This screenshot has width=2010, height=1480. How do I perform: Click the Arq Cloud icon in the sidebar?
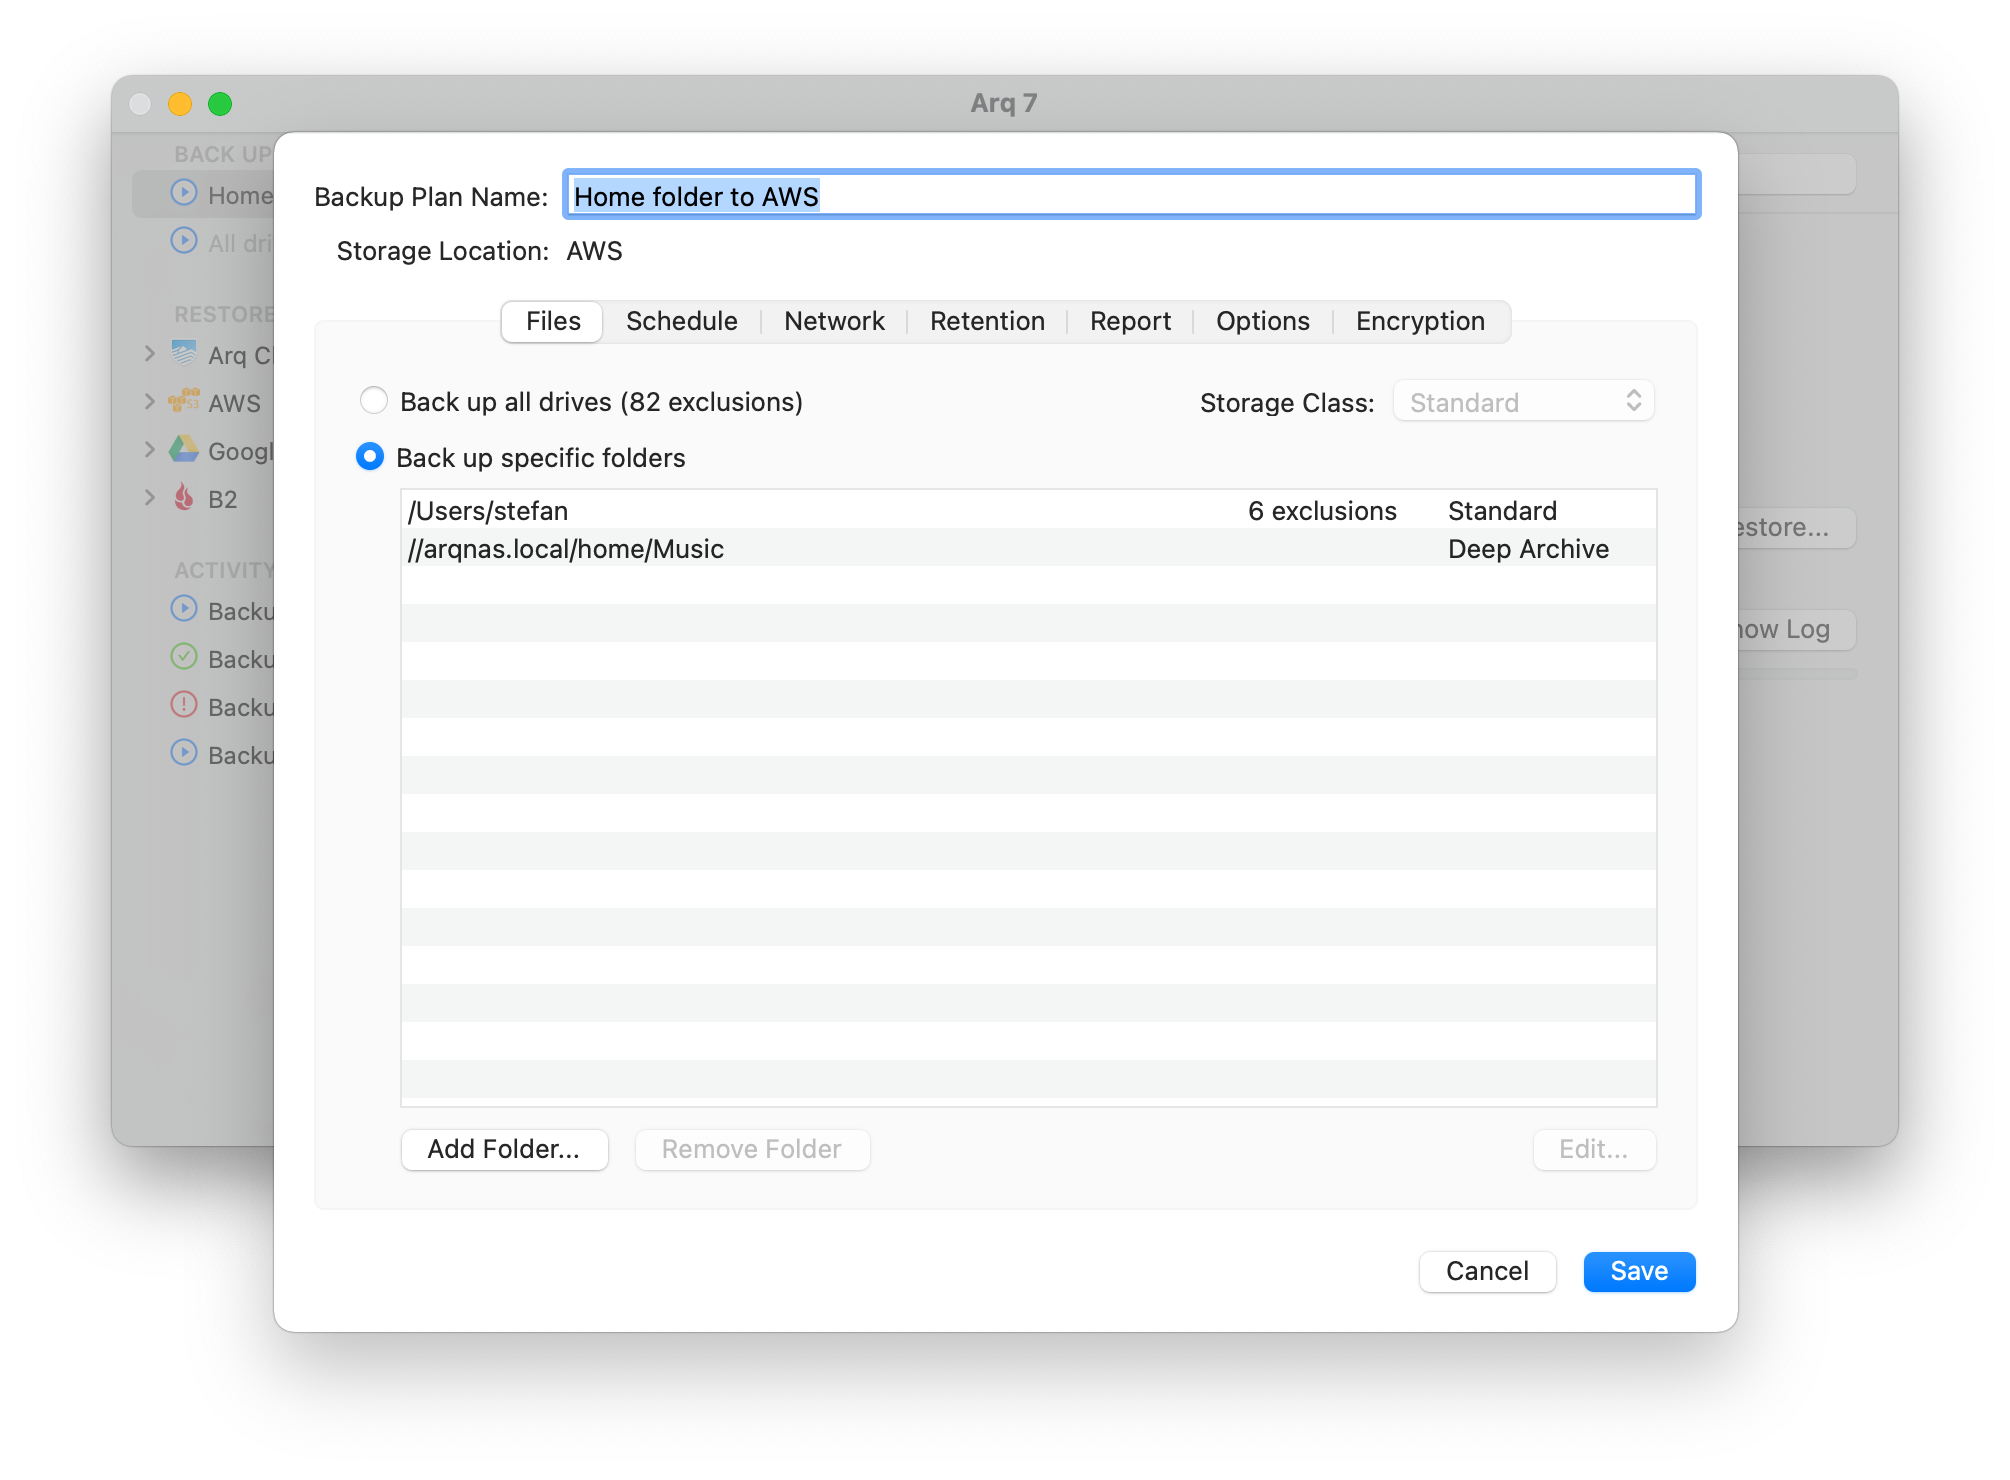[183, 353]
